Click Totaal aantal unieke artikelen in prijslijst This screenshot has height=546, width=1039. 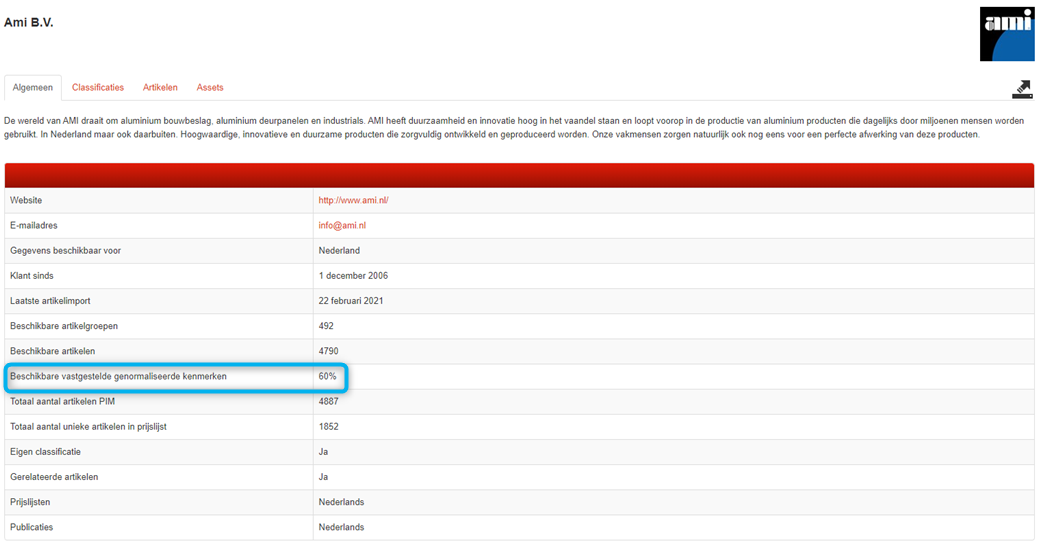coord(88,427)
